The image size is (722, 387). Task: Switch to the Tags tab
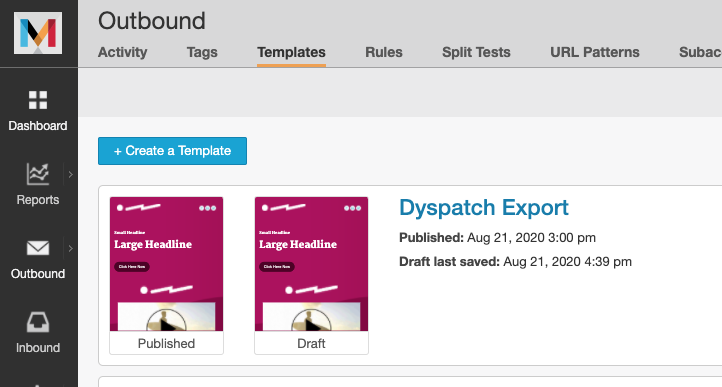[202, 52]
